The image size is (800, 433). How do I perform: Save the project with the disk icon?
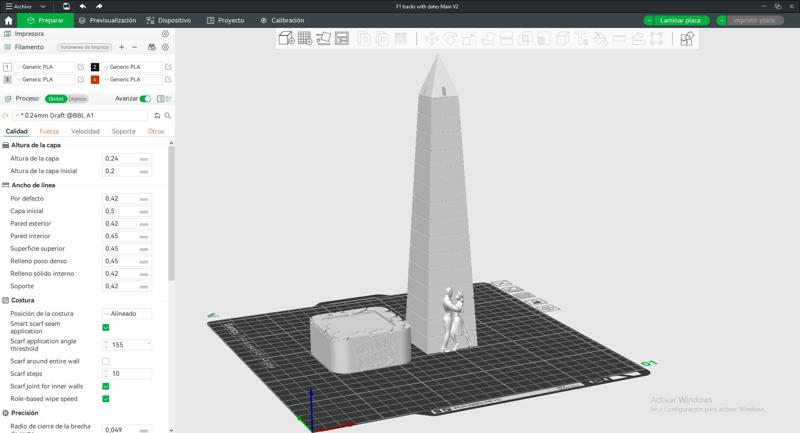[x=66, y=6]
